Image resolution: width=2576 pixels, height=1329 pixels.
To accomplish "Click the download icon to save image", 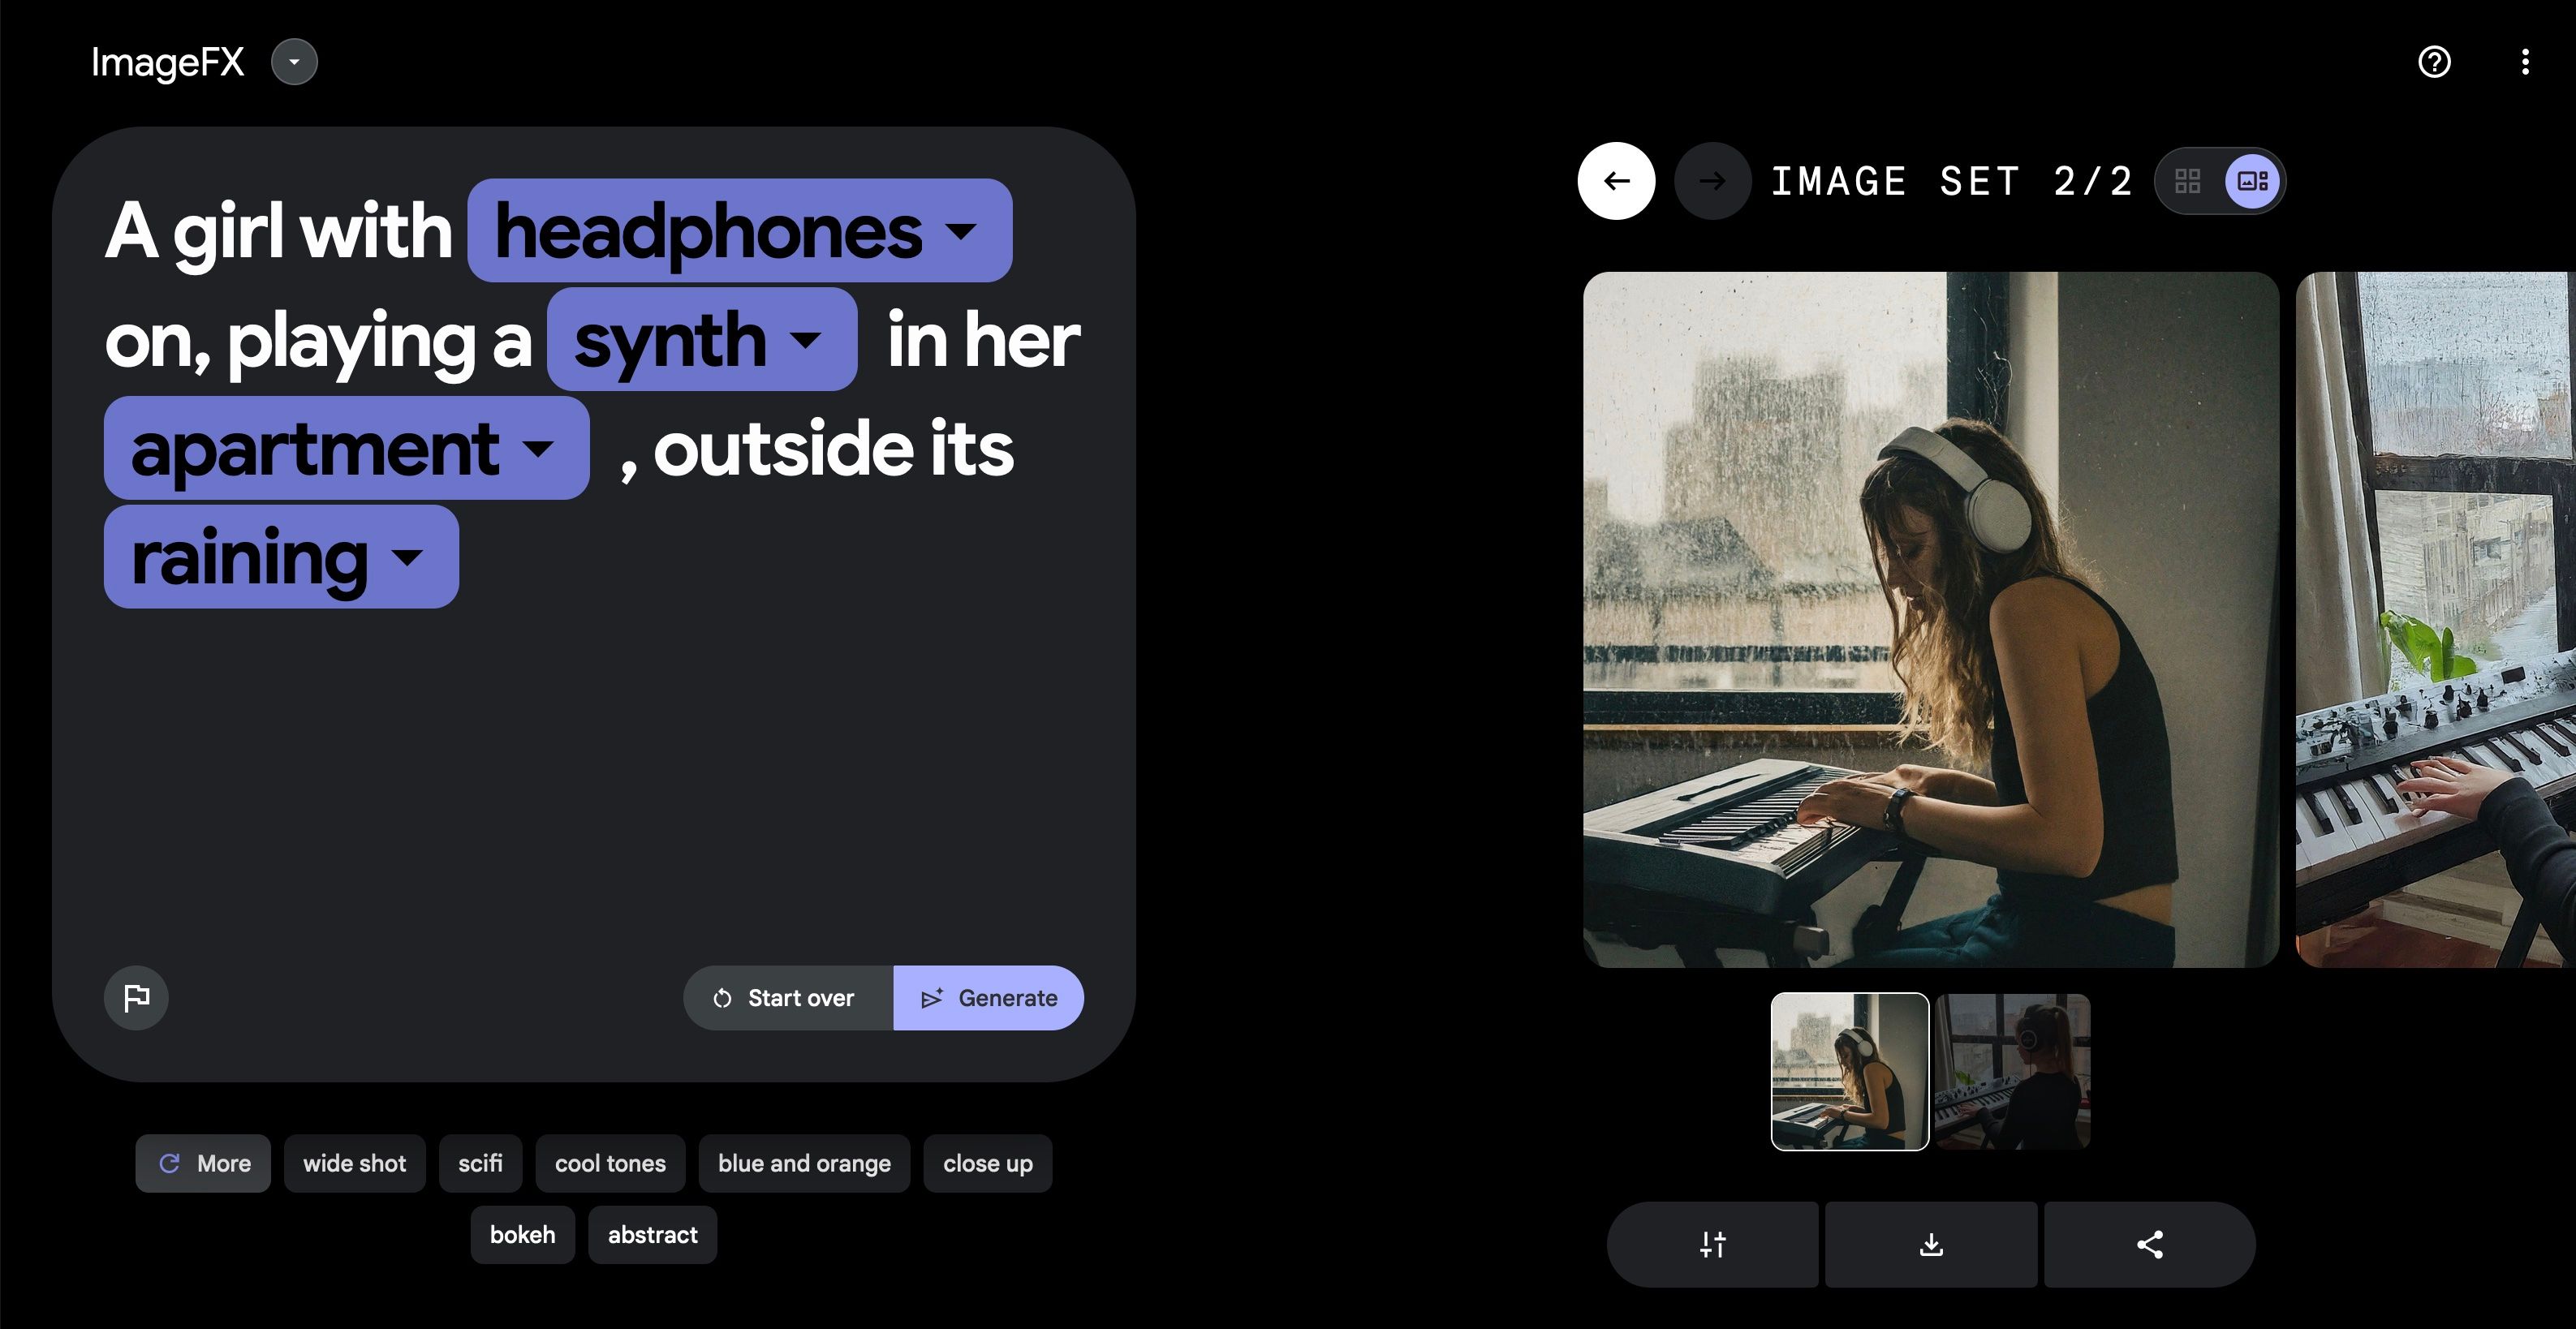I will 1932,1242.
